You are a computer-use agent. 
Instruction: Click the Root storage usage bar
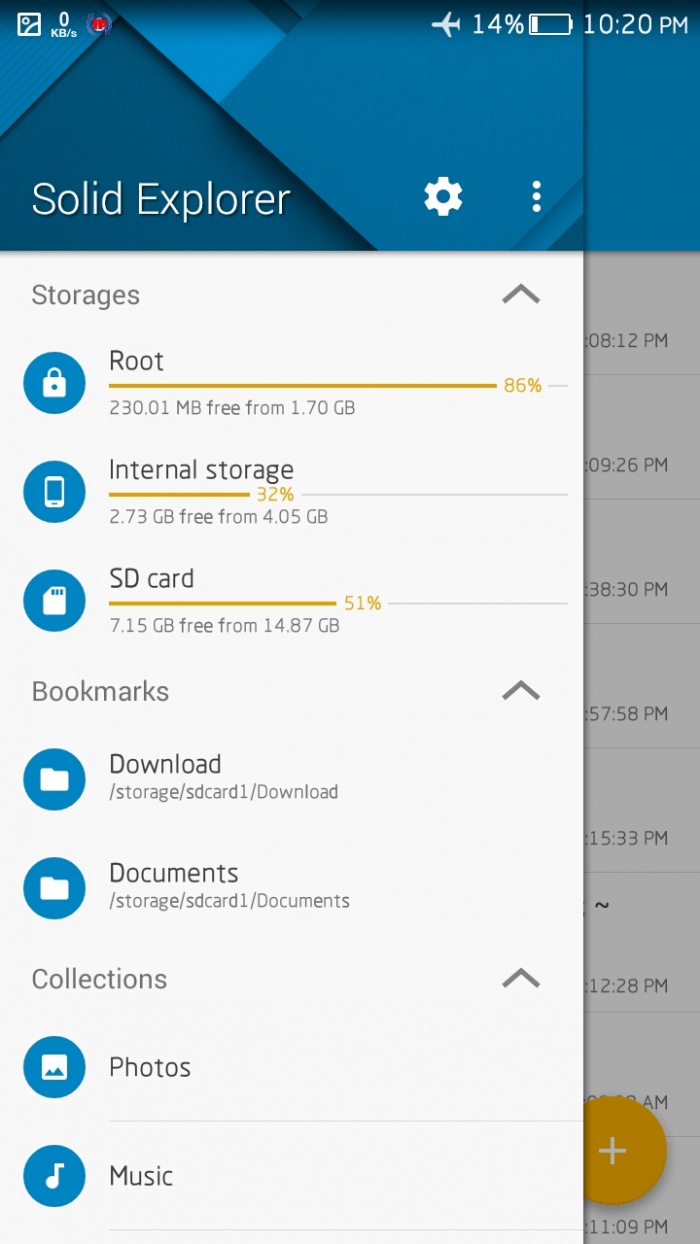point(302,386)
